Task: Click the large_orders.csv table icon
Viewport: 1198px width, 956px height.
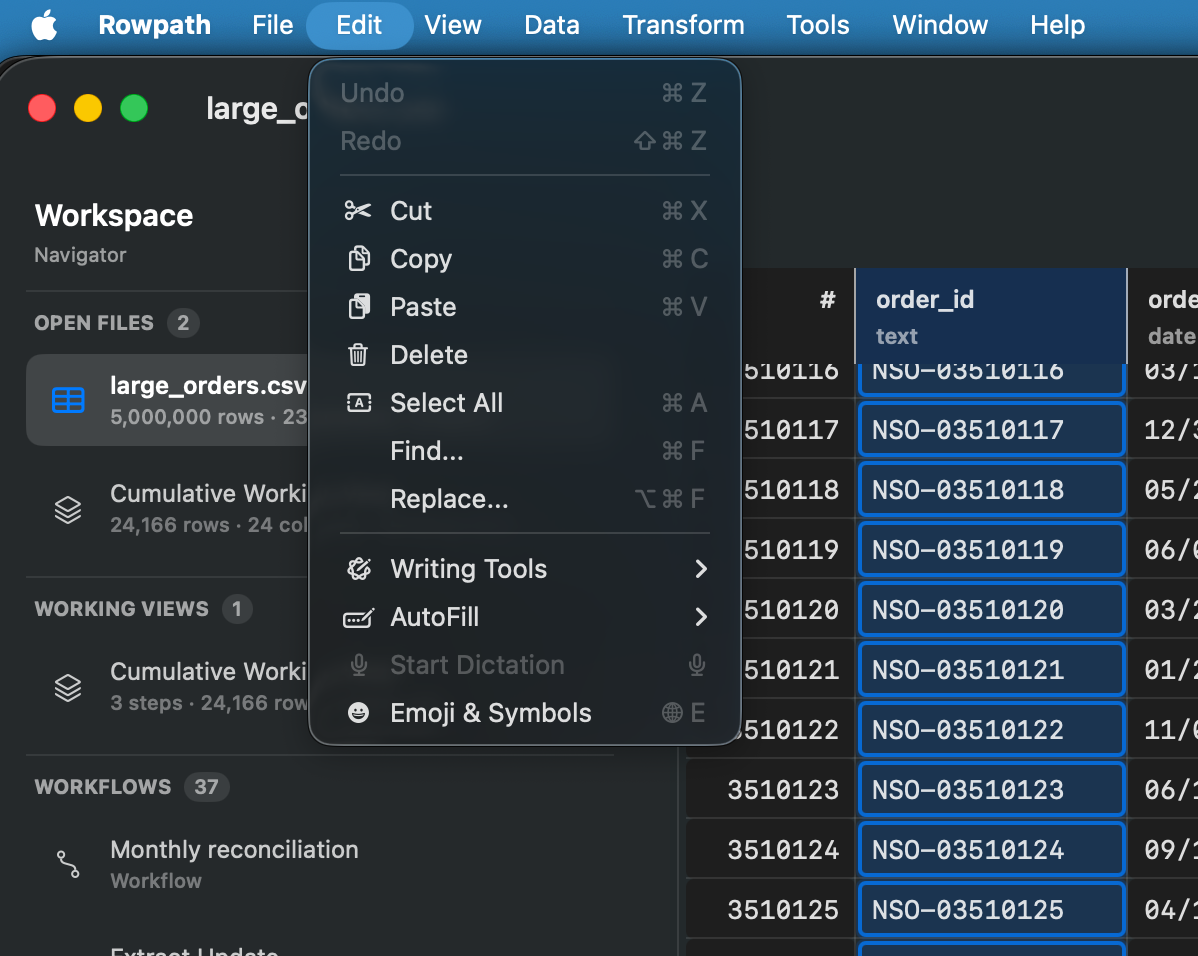Action: coord(68,400)
